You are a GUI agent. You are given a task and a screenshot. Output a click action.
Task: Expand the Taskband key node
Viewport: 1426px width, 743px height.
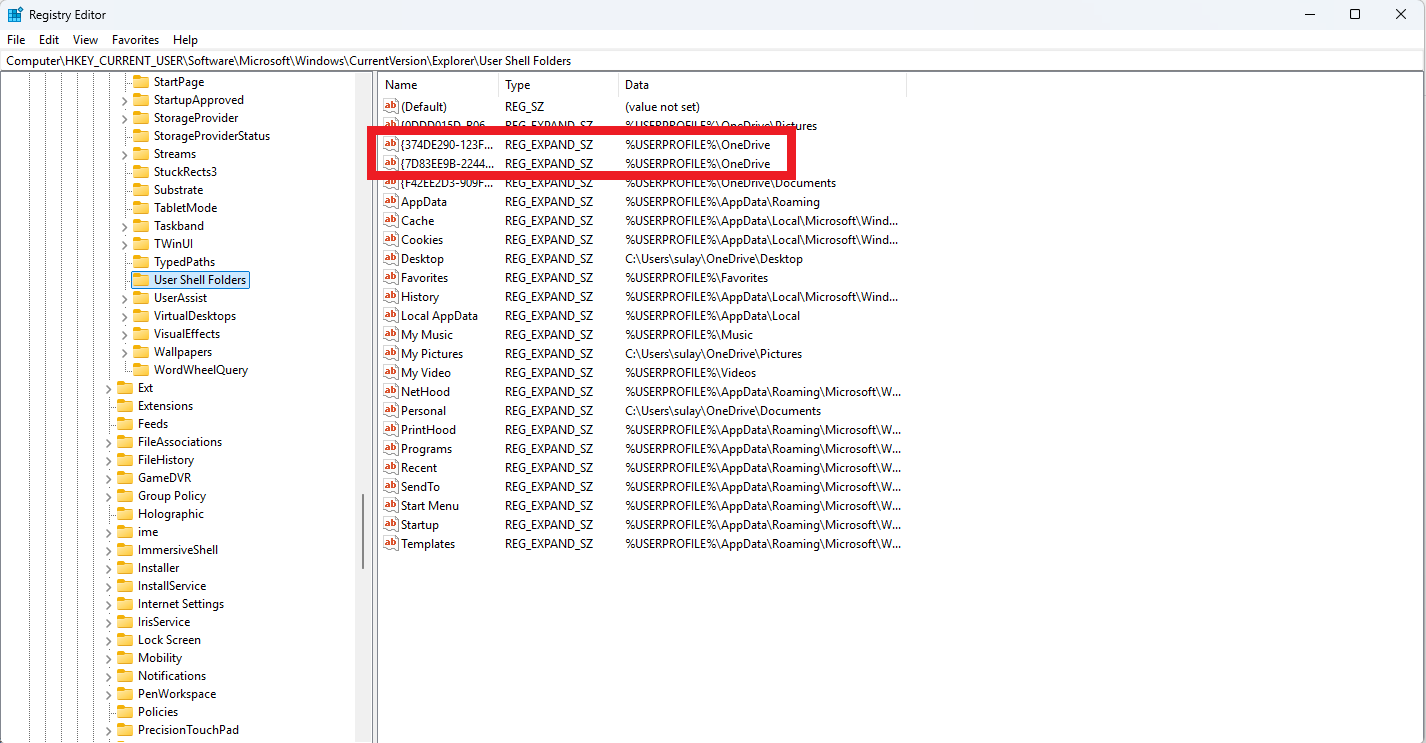(x=125, y=226)
